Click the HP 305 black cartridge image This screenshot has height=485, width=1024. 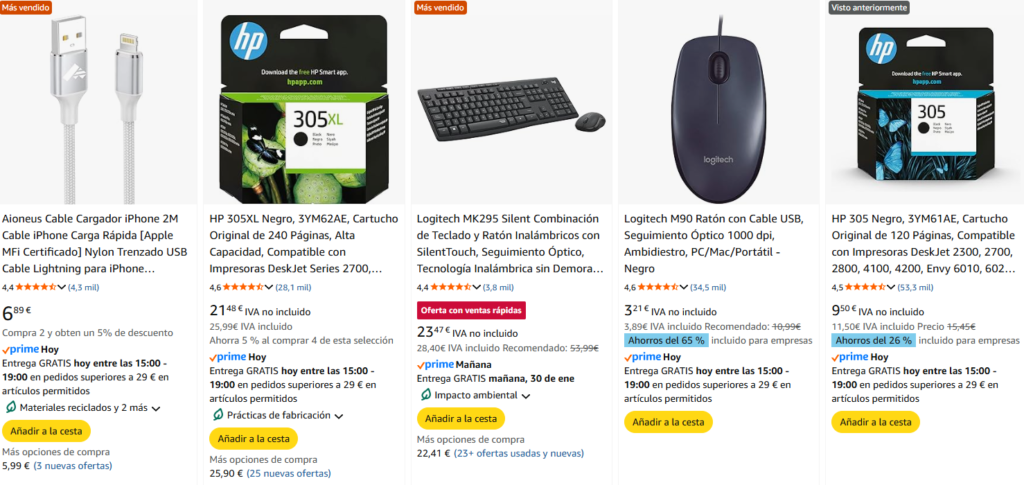(x=926, y=105)
